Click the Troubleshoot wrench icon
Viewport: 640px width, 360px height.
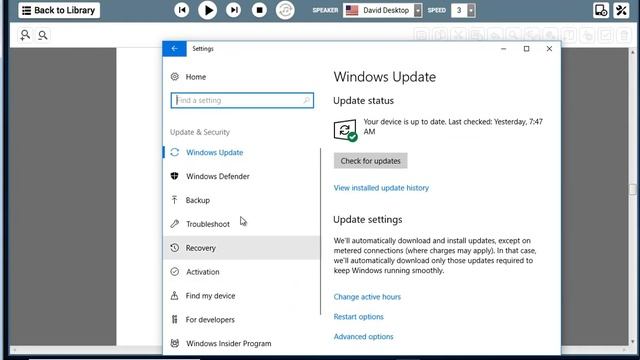(x=175, y=224)
